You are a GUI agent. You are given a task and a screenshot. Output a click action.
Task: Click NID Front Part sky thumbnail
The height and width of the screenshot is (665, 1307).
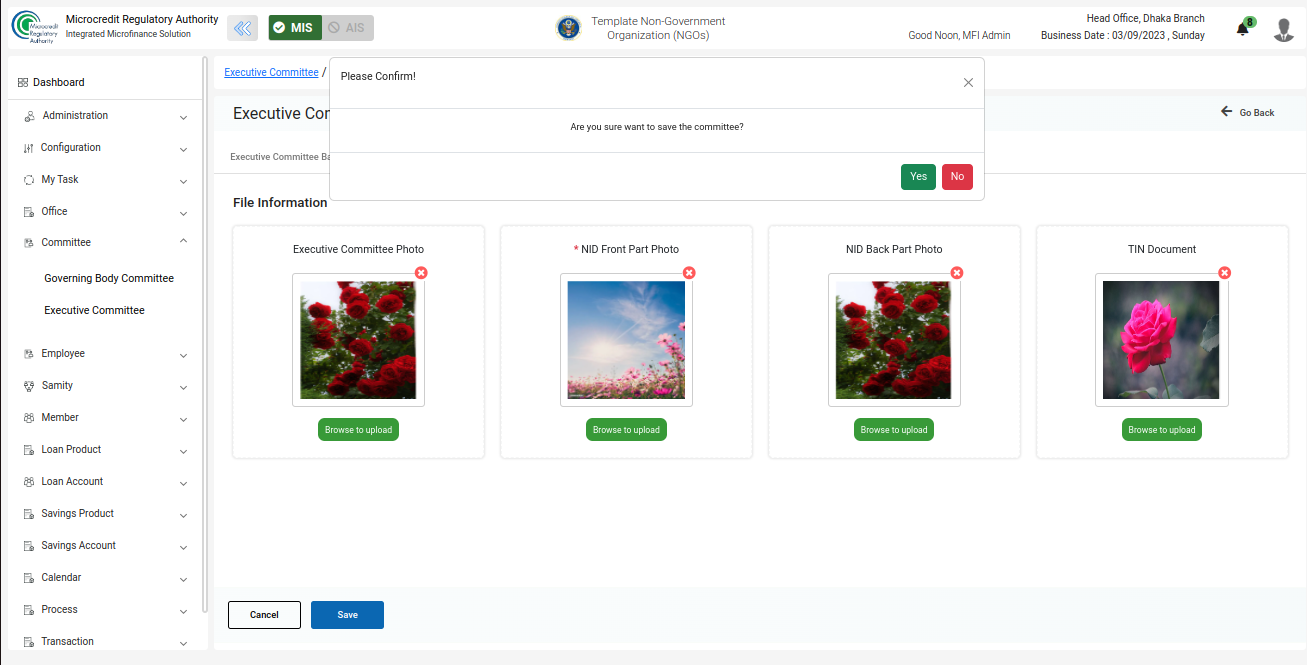tap(626, 340)
